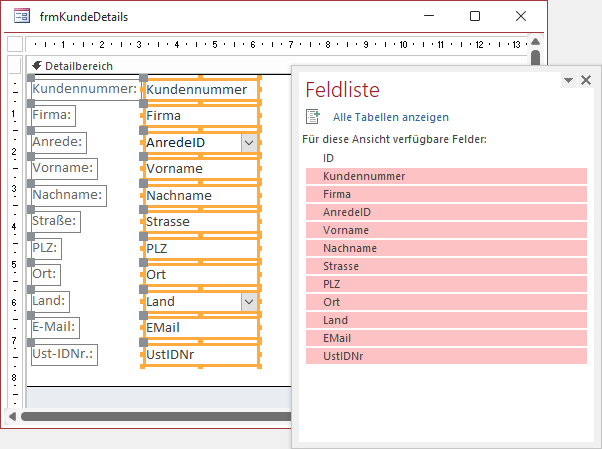
Task: Open the AnredeID combo box dropdown arrow
Action: [249, 143]
